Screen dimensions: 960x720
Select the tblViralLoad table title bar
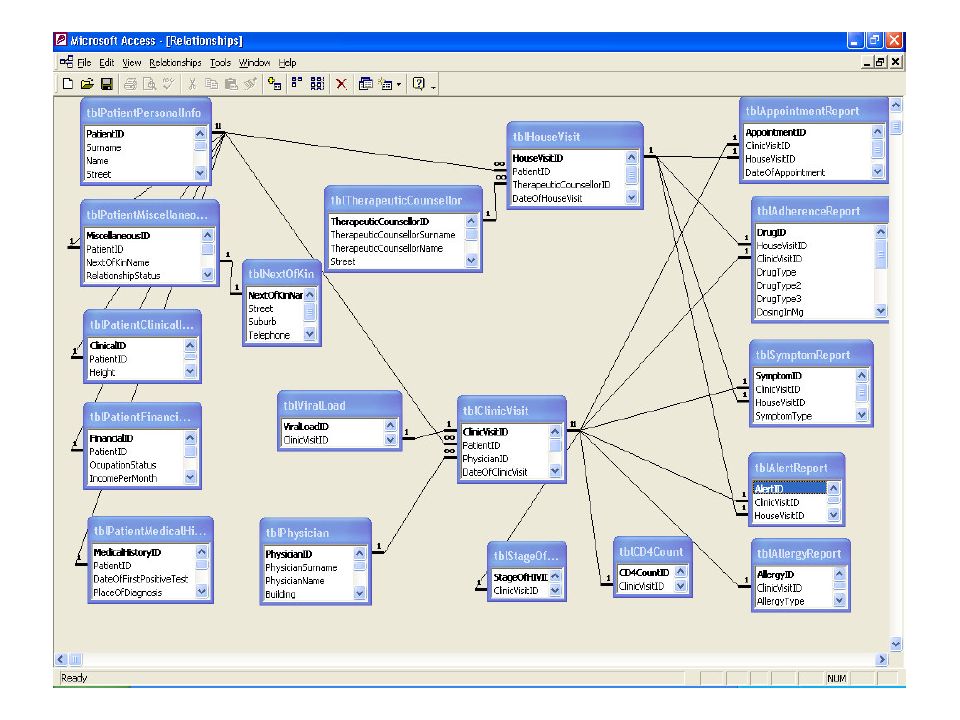point(340,405)
